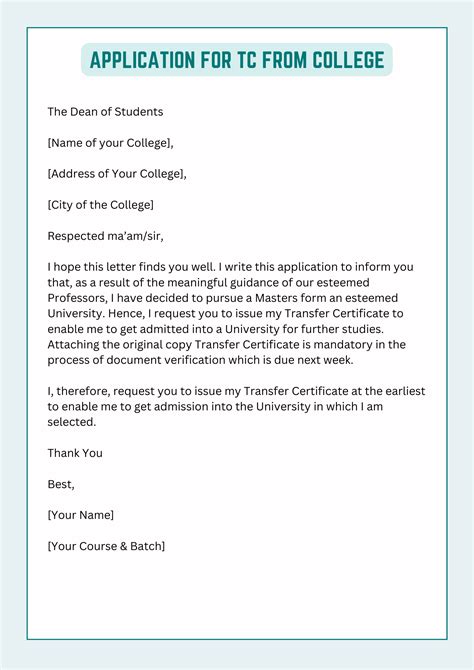Image resolution: width=474 pixels, height=670 pixels.
Task: Click the '[City of the College]' placeholder
Action: point(100,205)
